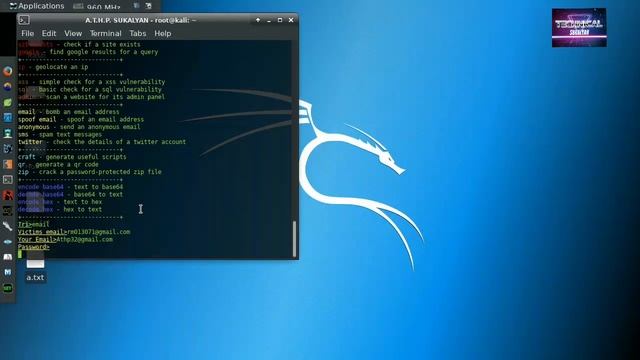
Task: Click 'twitter - check the details' line
Action: pyautogui.click(x=102, y=142)
